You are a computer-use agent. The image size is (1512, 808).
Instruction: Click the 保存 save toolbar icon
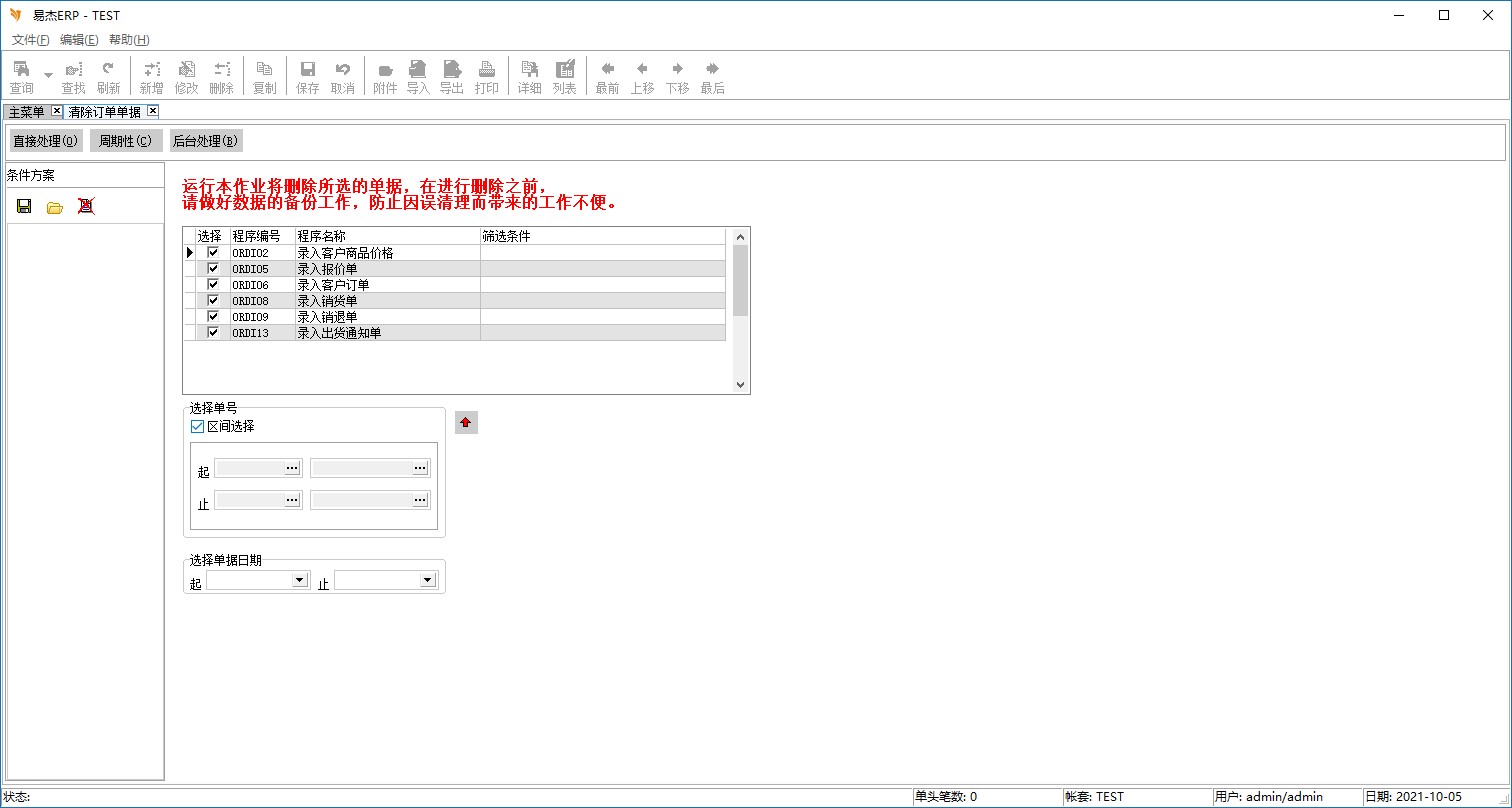pyautogui.click(x=308, y=77)
